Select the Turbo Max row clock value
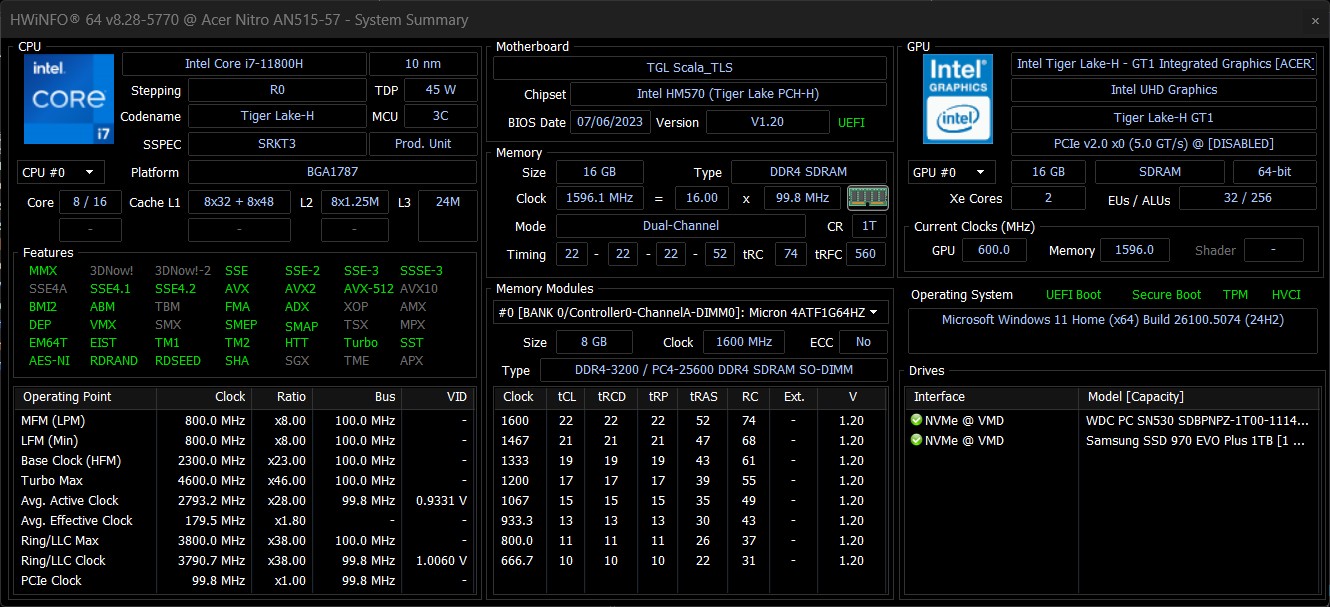This screenshot has width=1330, height=607. [x=215, y=481]
